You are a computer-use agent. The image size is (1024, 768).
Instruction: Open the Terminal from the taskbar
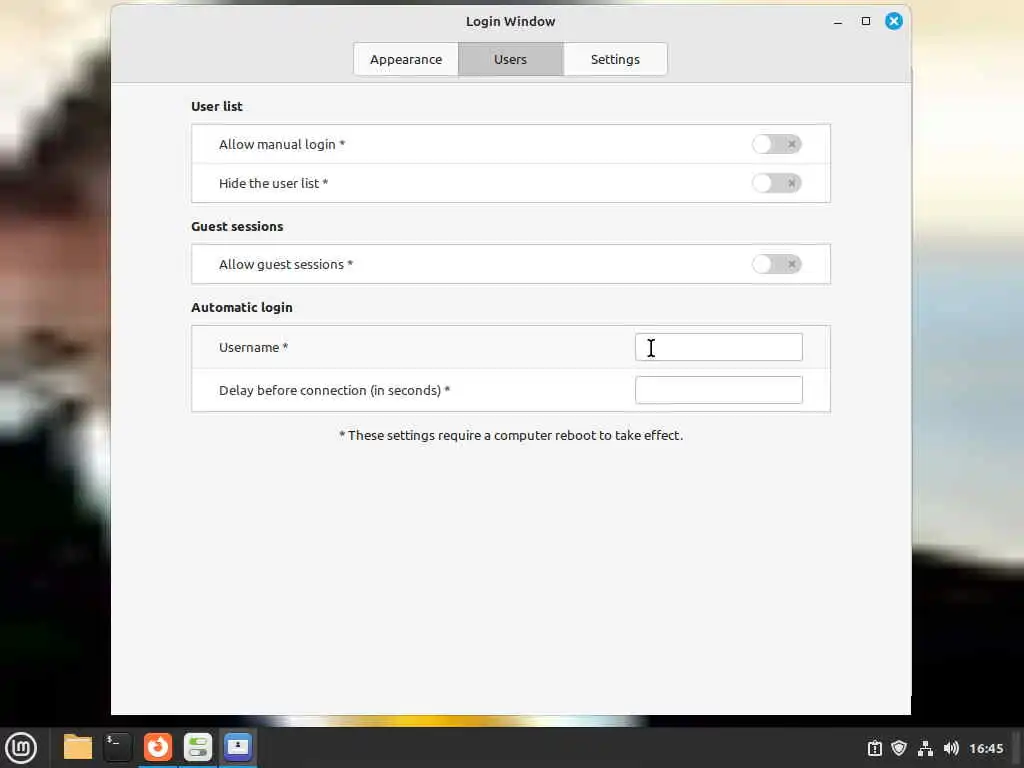pos(118,747)
